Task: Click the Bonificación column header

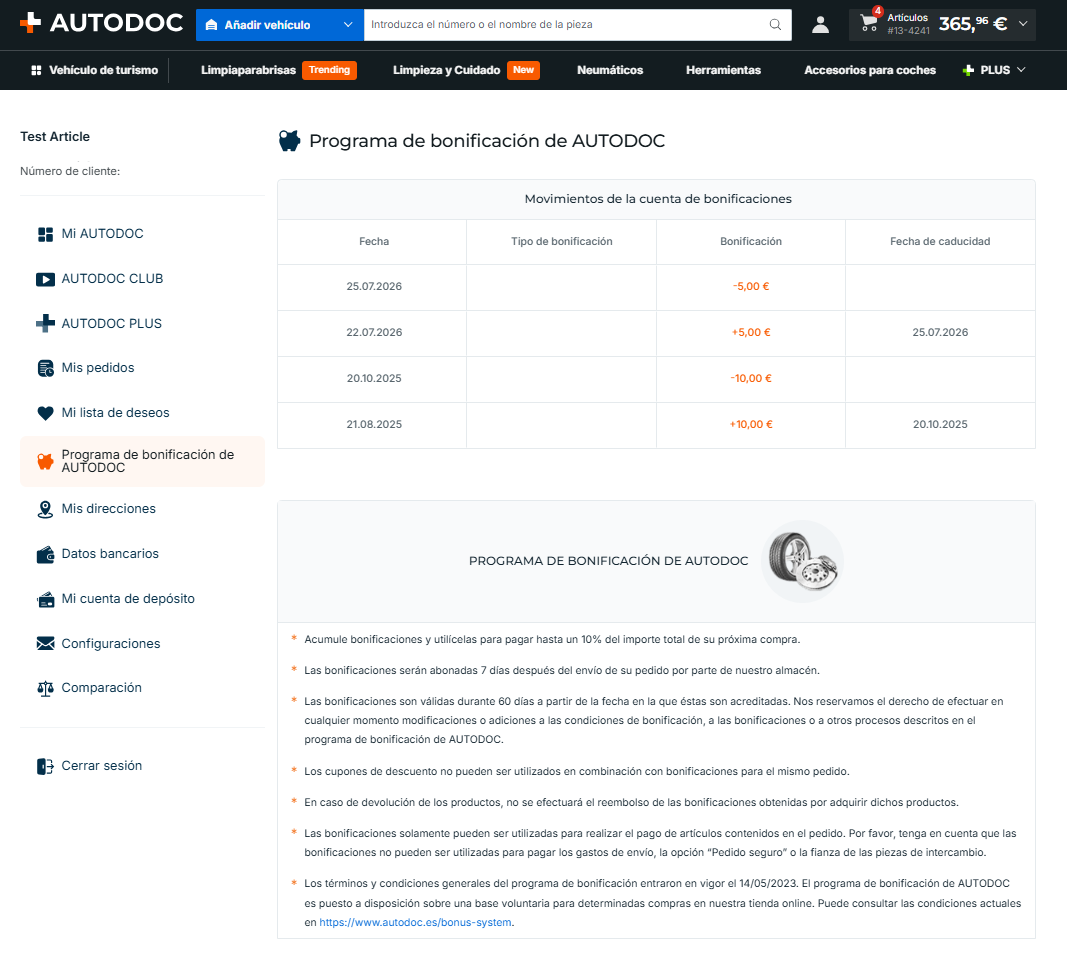Action: (x=751, y=242)
